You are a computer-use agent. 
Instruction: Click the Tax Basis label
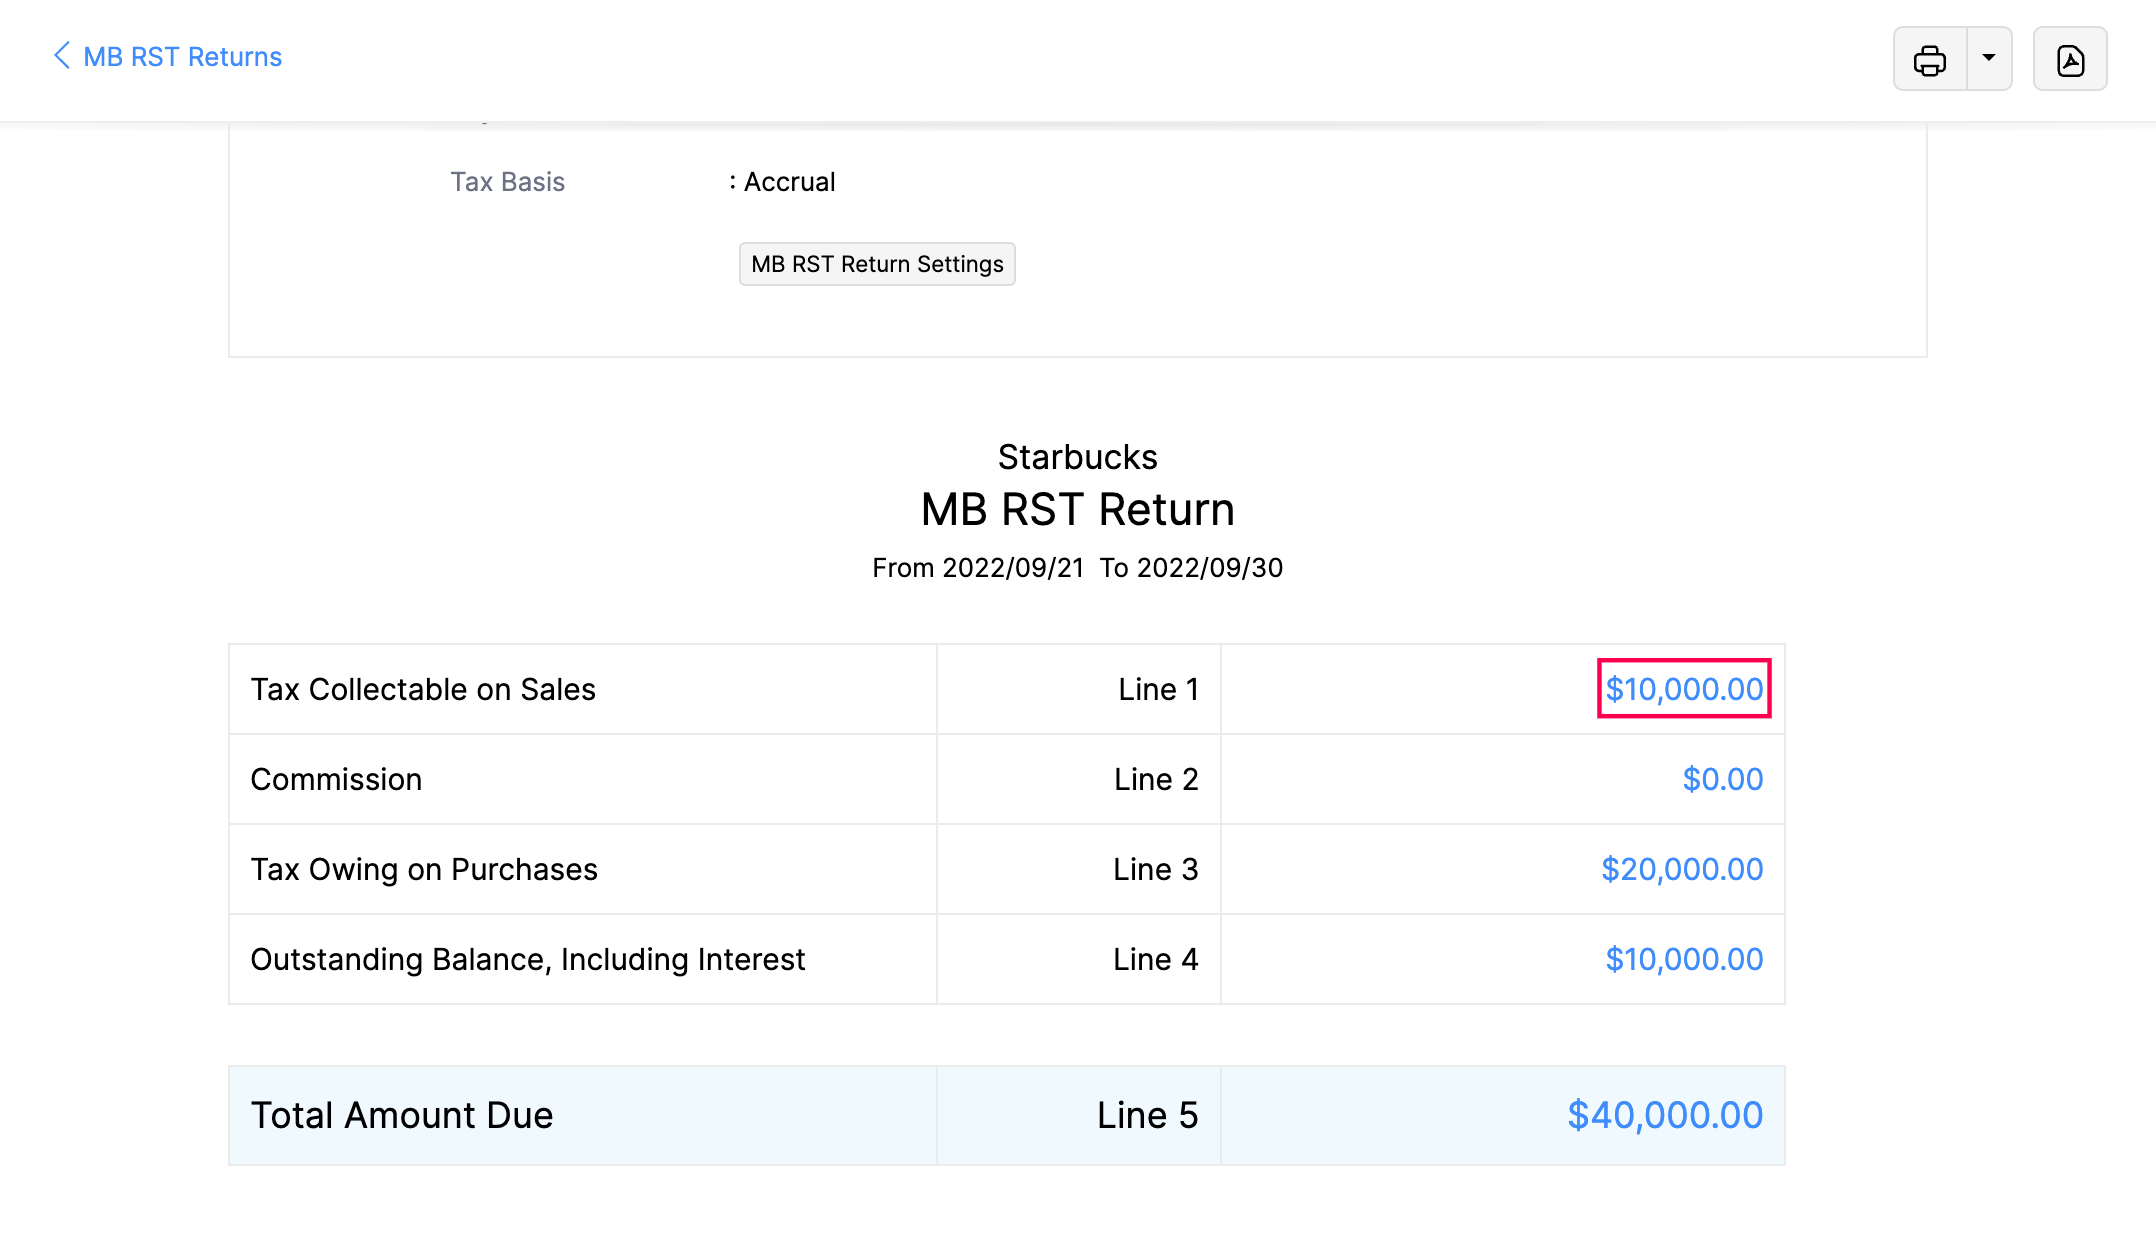click(507, 182)
